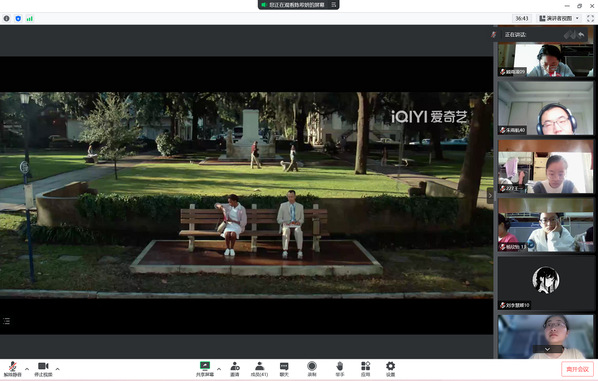Enter fullscreen with the corner arrows icon
Screen dimensions: 598x381
point(590,18)
